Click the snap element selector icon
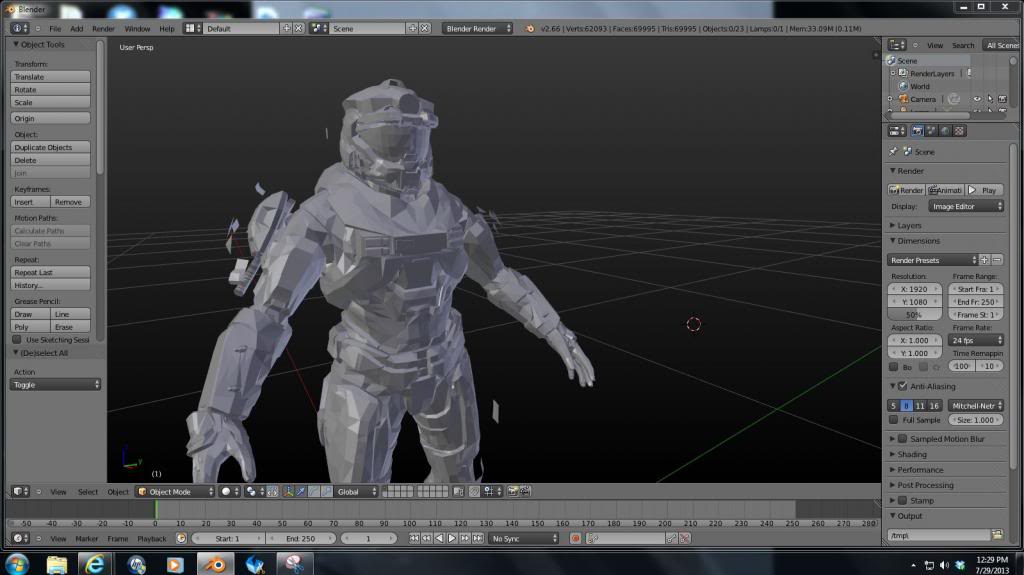Viewport: 1024px width, 575px height. tap(490, 491)
